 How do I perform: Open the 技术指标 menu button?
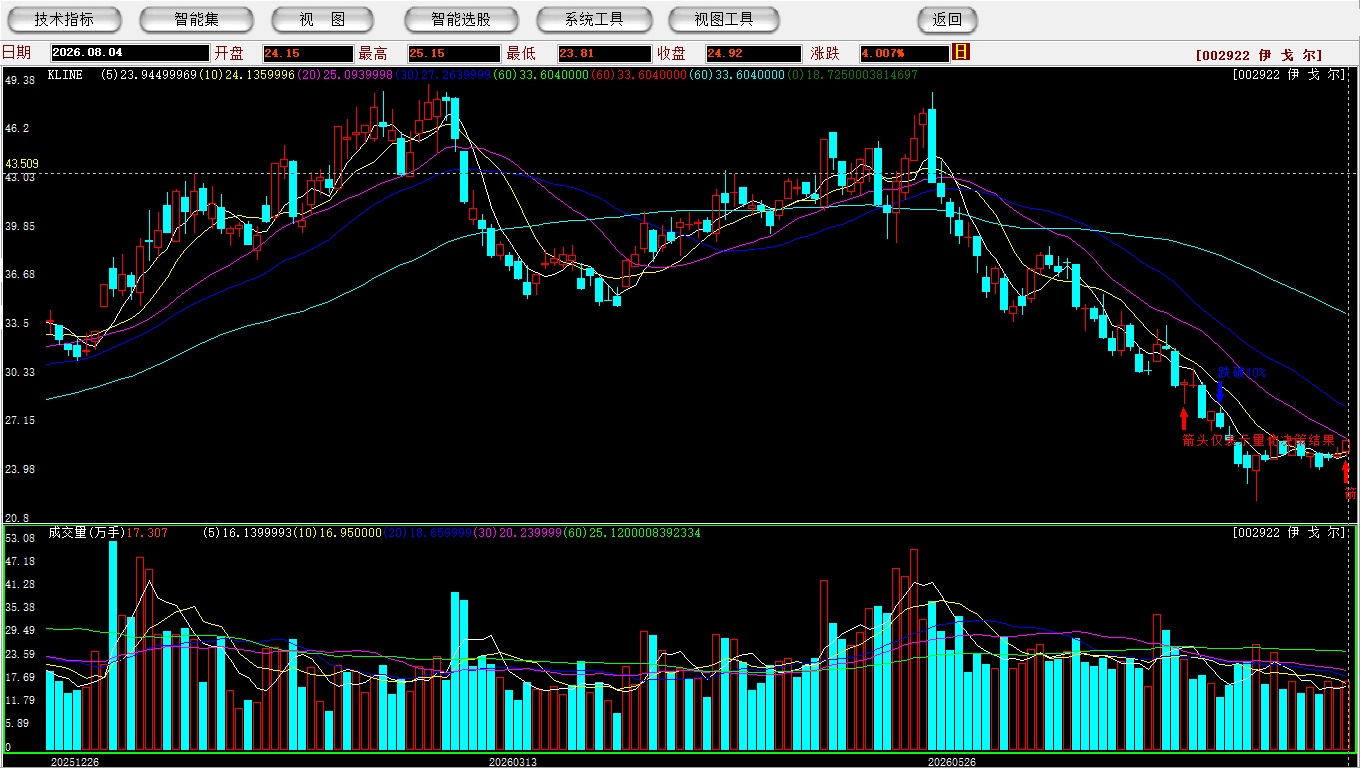point(64,19)
